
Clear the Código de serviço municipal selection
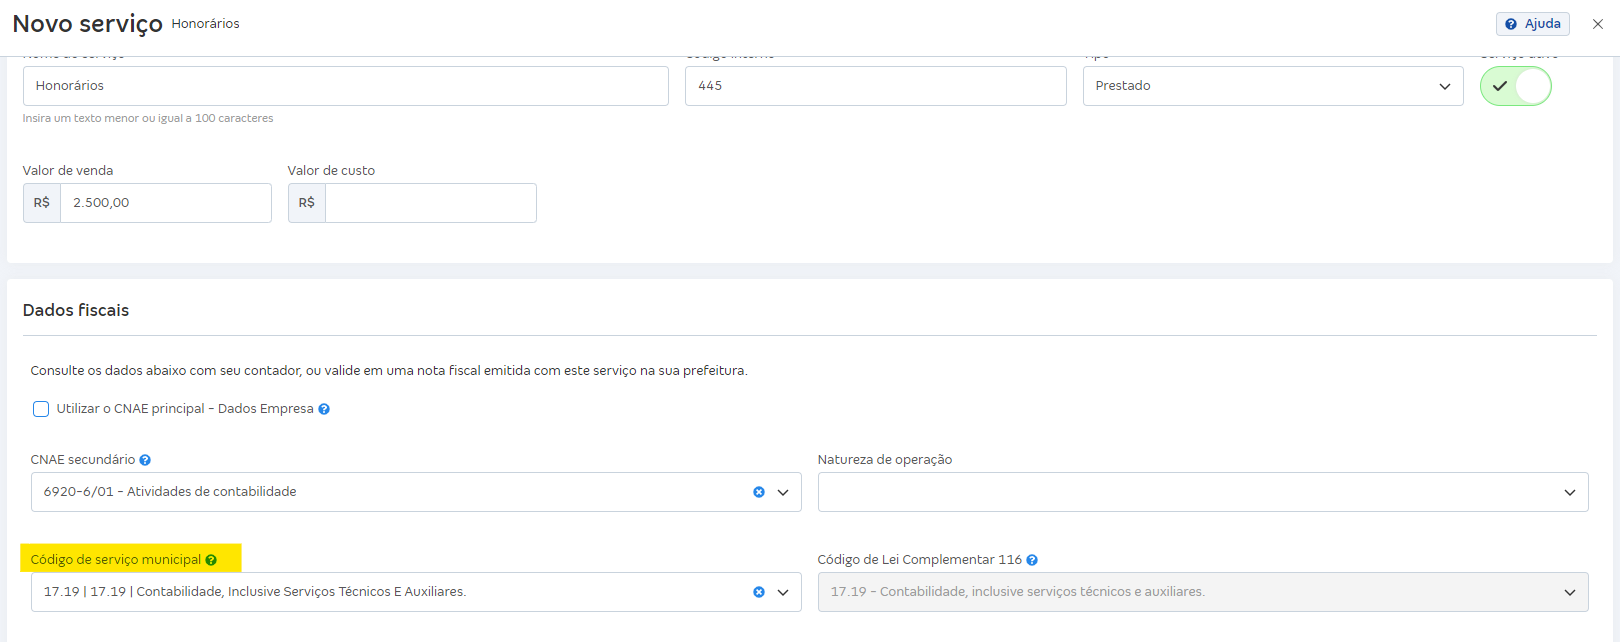pyautogui.click(x=759, y=592)
